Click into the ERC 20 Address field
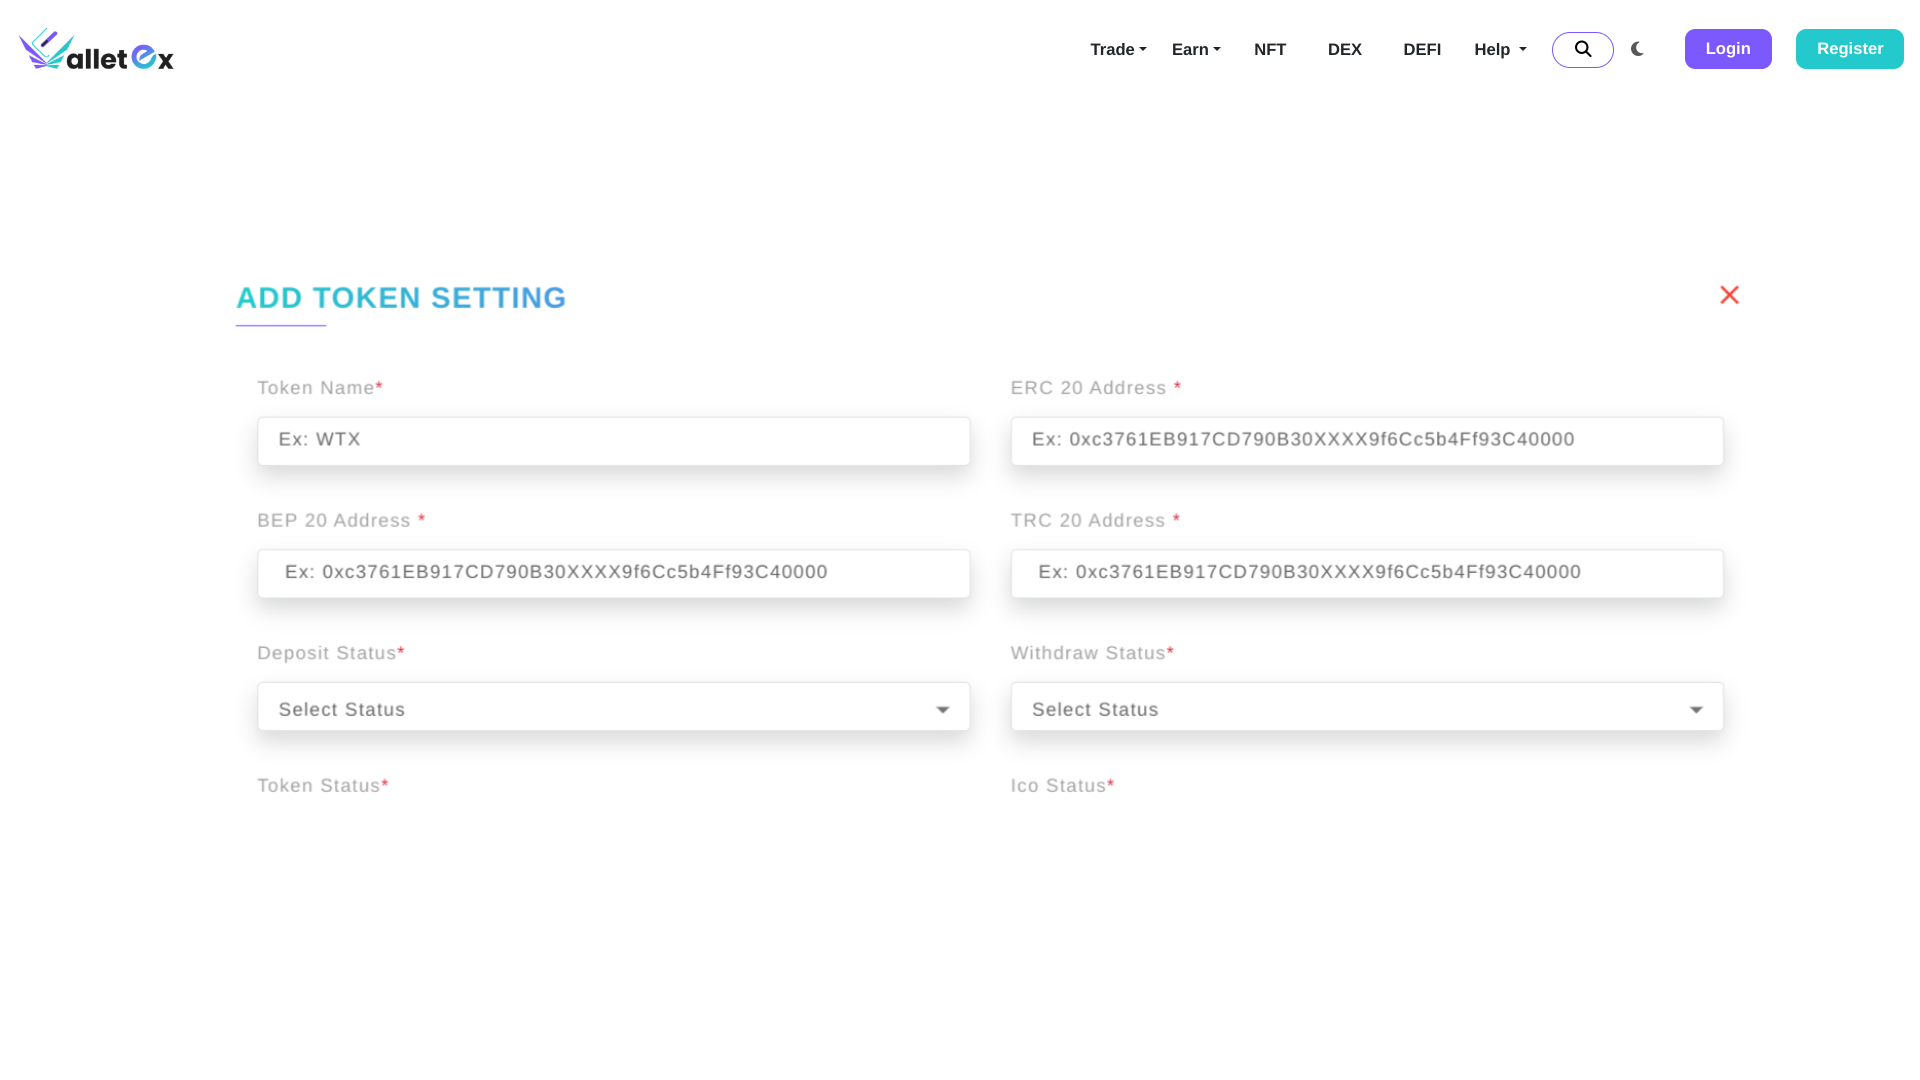 pyautogui.click(x=1367, y=441)
